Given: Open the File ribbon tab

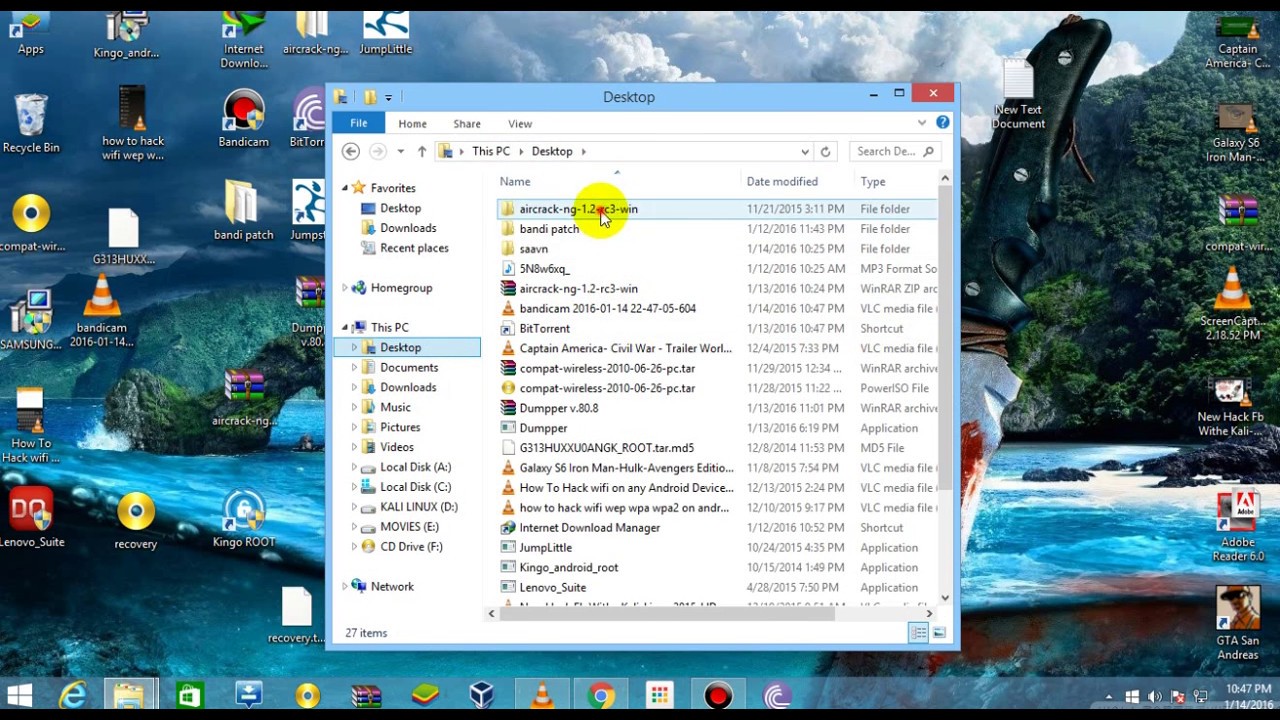Looking at the screenshot, I should tap(358, 123).
